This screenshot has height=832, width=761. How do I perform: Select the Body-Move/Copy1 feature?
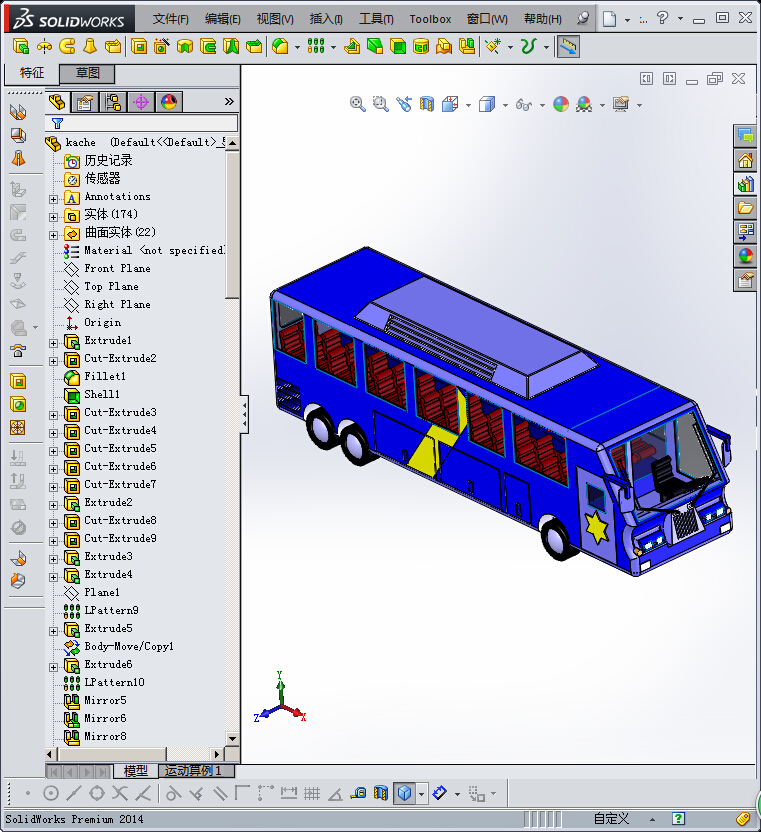click(x=129, y=646)
